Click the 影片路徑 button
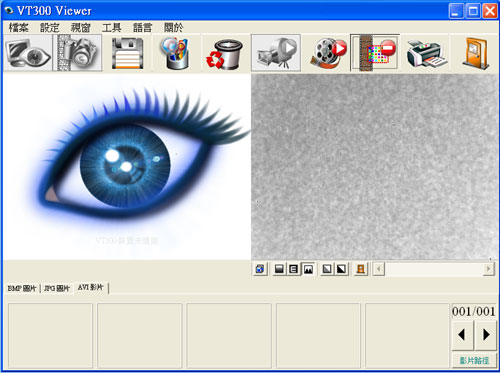This screenshot has height=373, width=500. point(474,360)
